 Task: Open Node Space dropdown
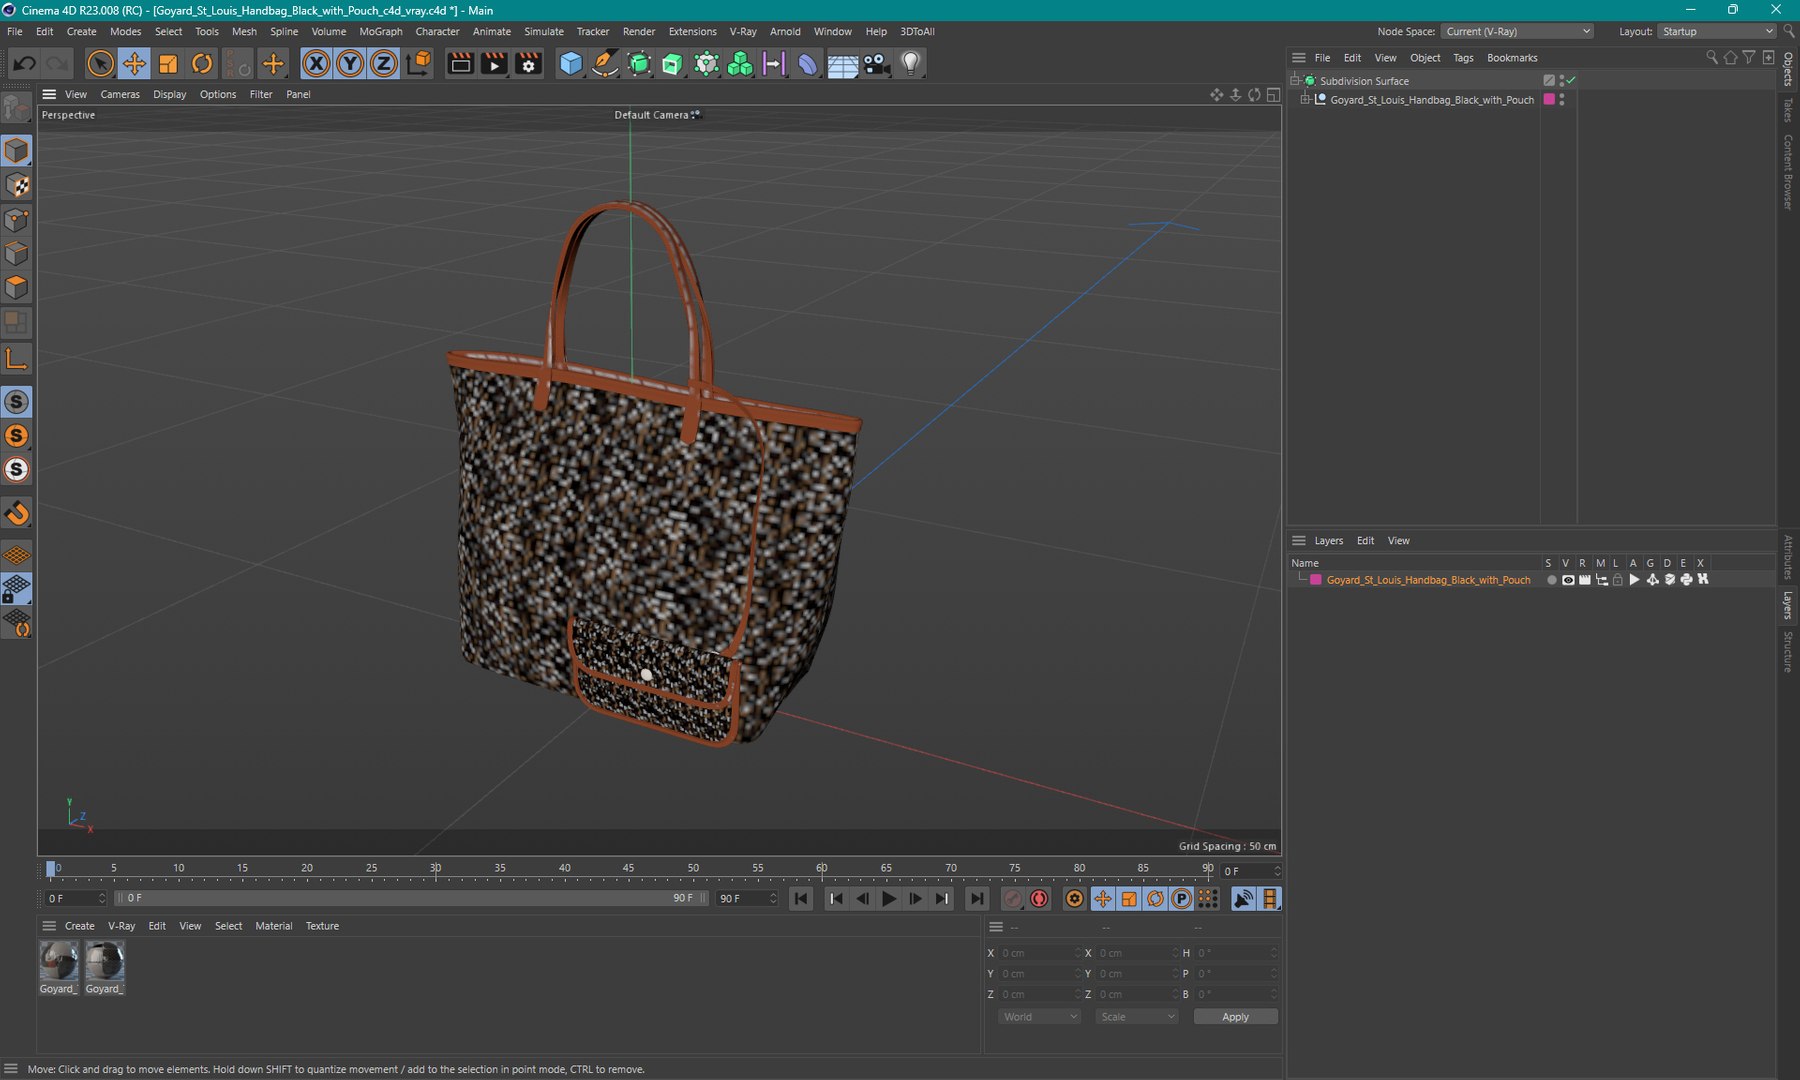tap(1518, 31)
